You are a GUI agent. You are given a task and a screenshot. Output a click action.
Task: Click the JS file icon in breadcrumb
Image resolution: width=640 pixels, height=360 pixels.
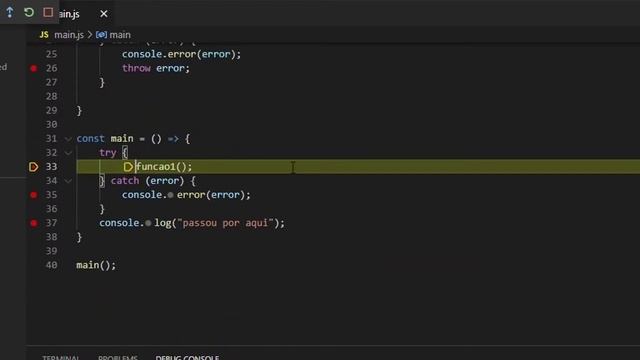(44, 35)
